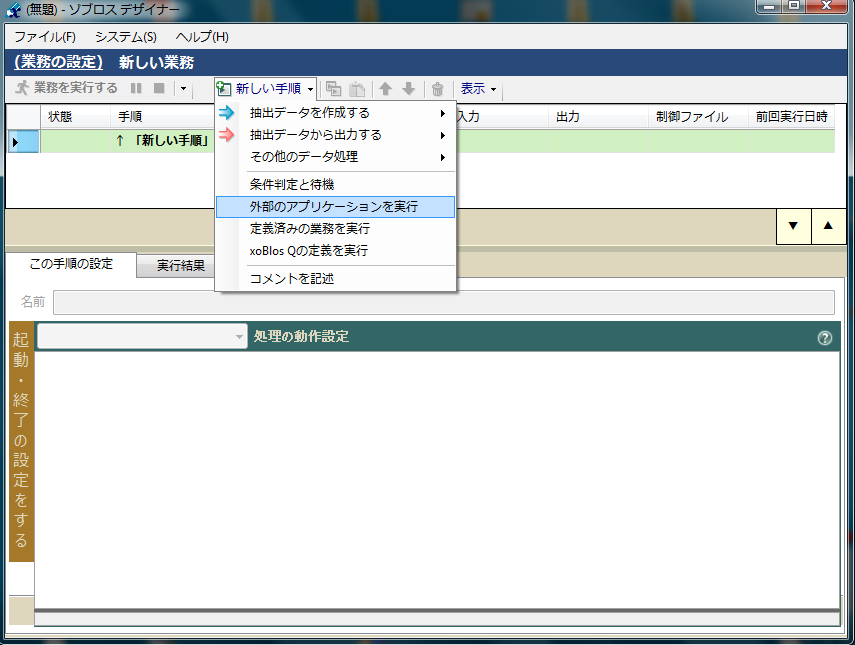Switch to この手順の設定 tab
Screen dimensions: 855x645
pos(71,264)
